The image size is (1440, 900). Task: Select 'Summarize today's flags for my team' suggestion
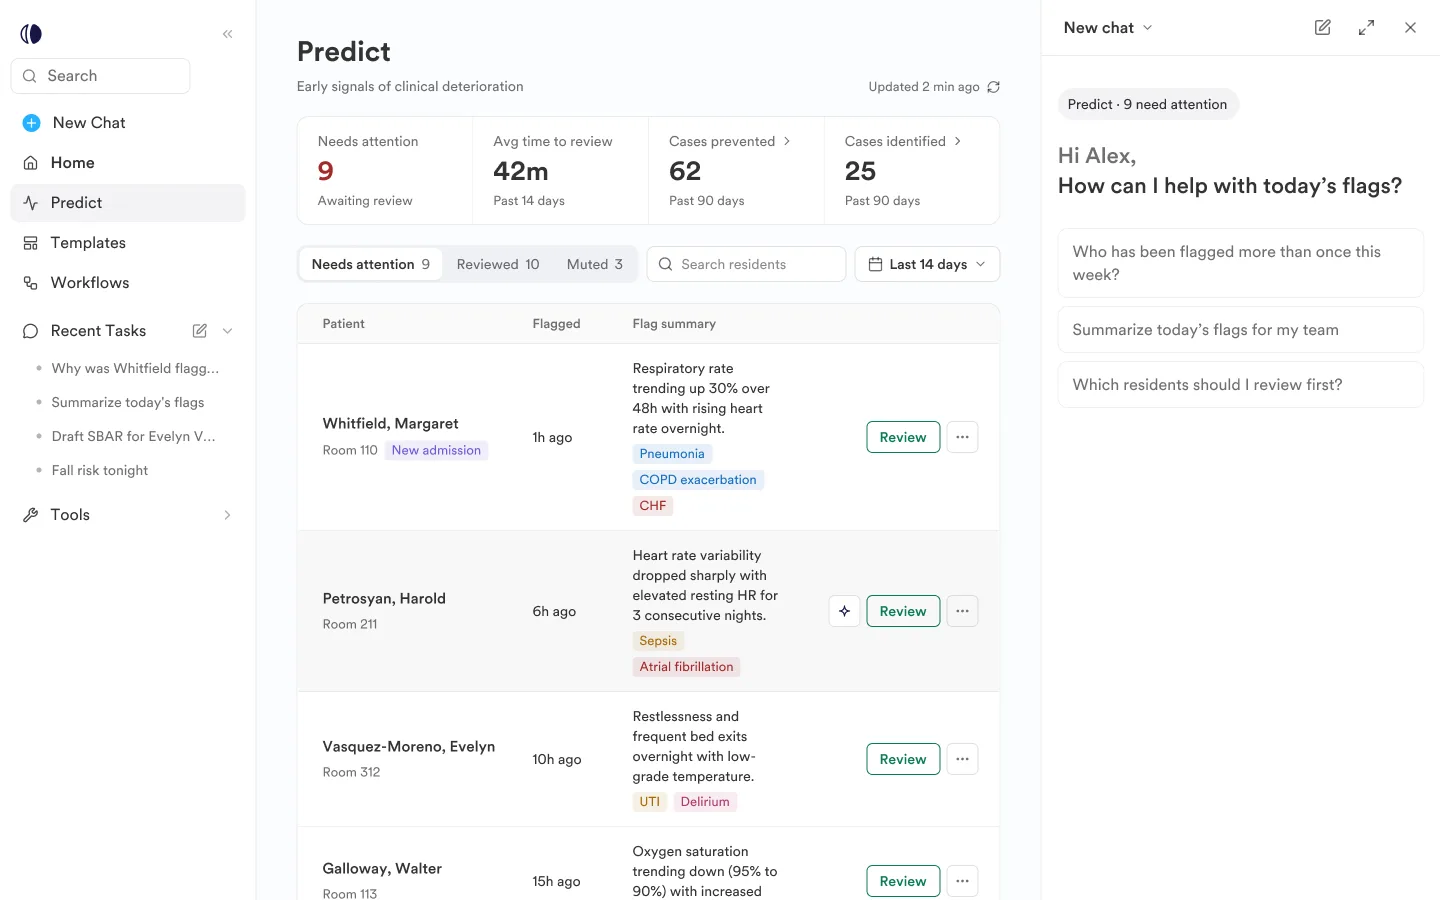point(1240,330)
